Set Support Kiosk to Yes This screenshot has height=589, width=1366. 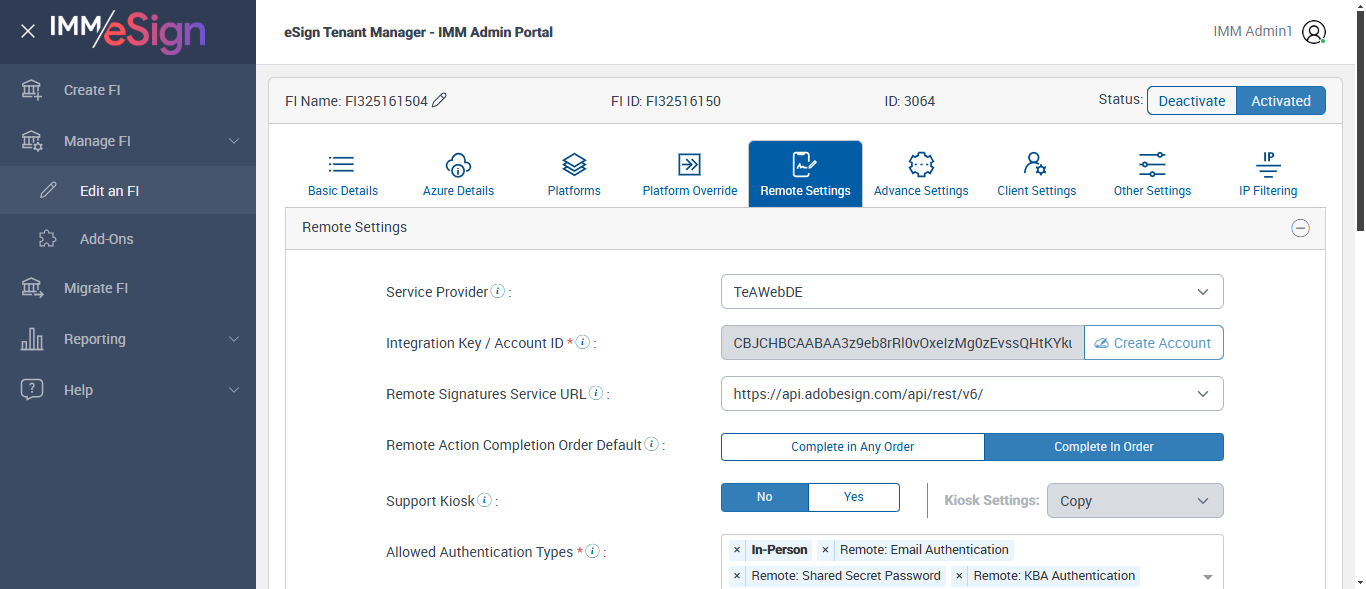point(853,497)
